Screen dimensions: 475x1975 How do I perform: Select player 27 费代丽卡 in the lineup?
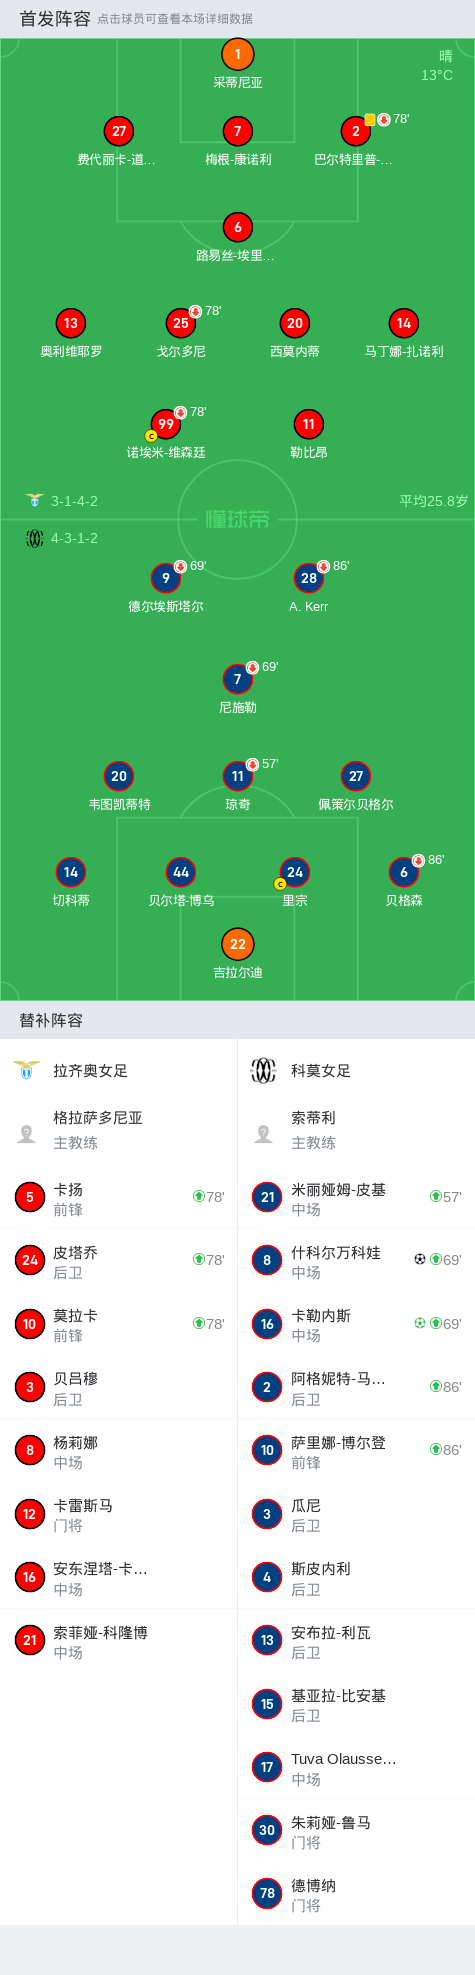pos(119,131)
